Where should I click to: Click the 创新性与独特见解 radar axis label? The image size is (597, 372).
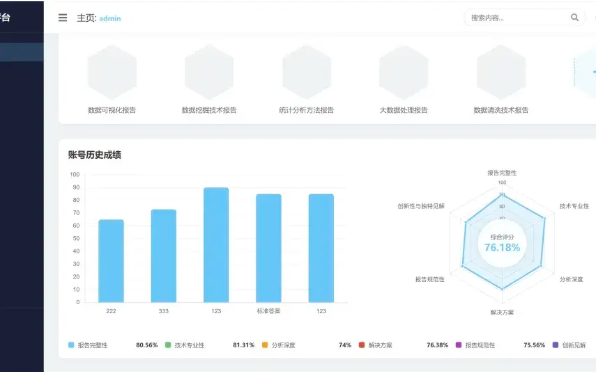[421, 206]
